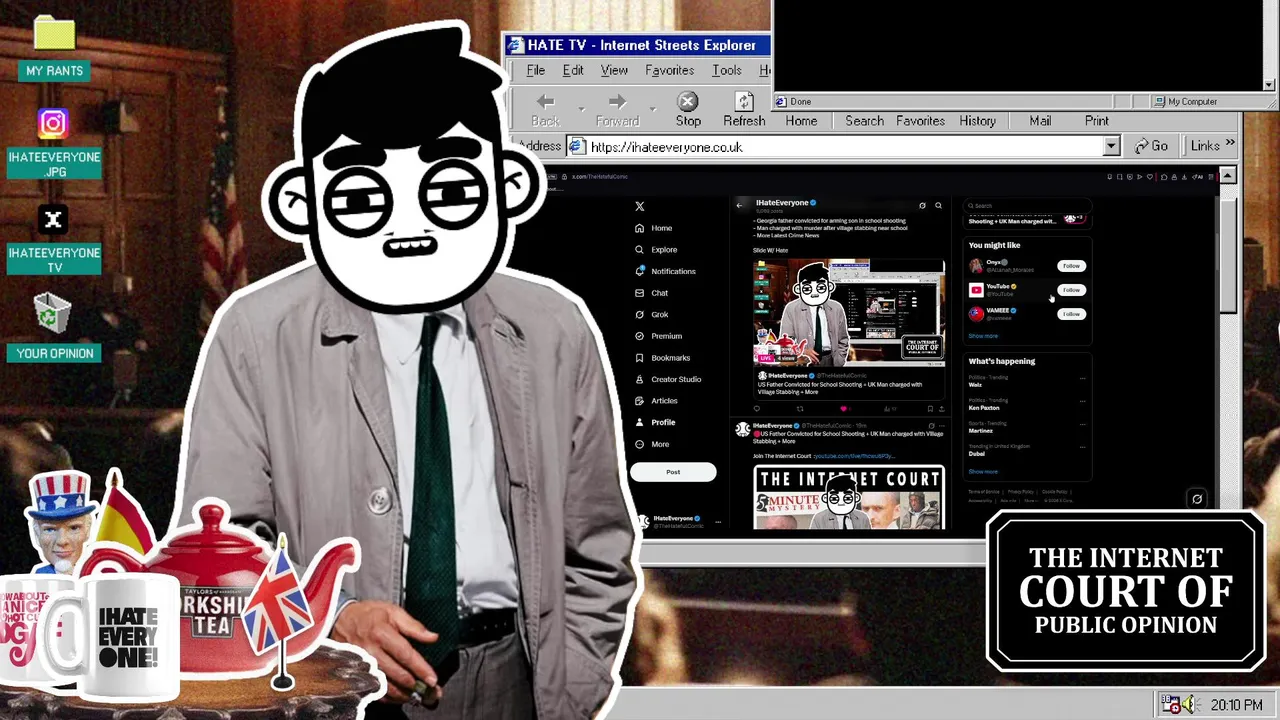
Task: Open the Back button history dropdown arrow
Action: pos(580,108)
